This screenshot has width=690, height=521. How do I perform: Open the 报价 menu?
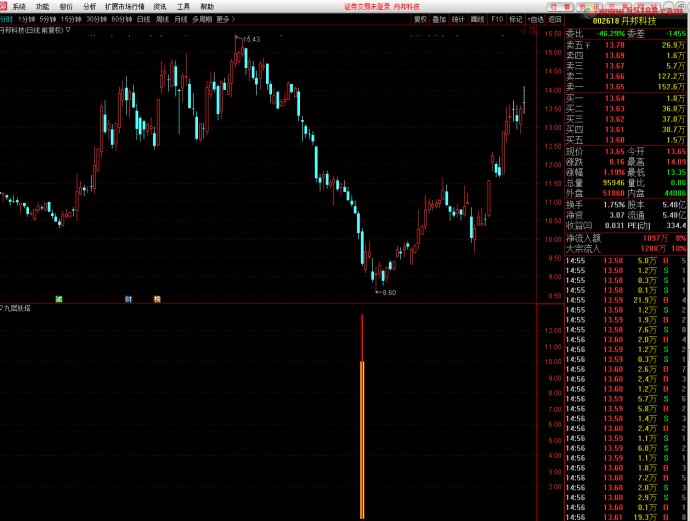tap(66, 7)
